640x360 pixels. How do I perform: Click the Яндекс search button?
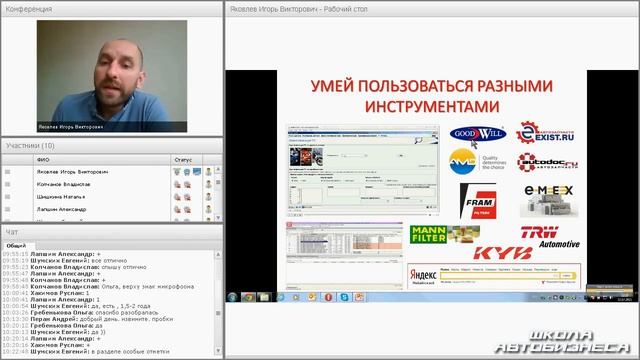(567, 276)
